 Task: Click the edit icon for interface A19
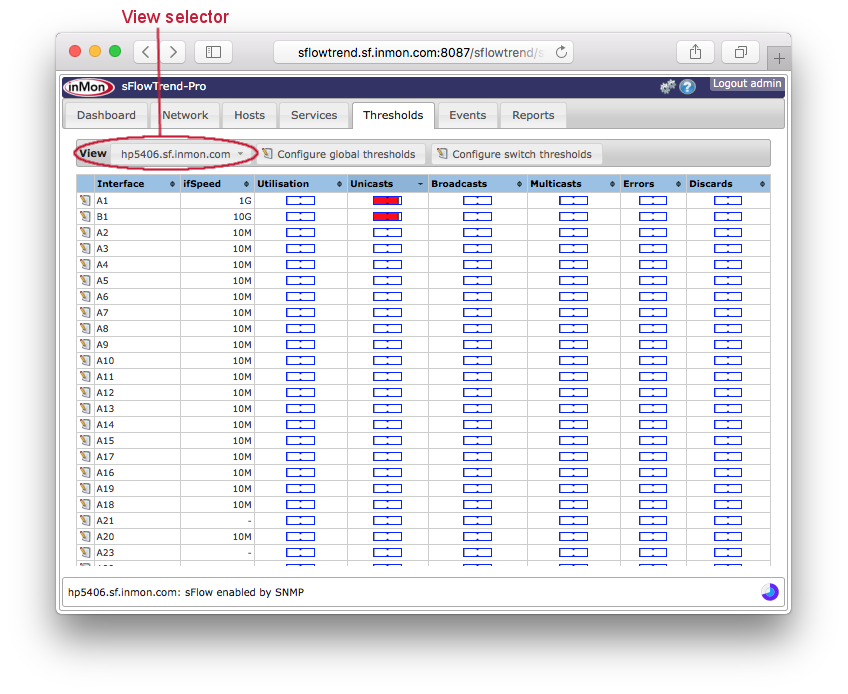coord(85,488)
